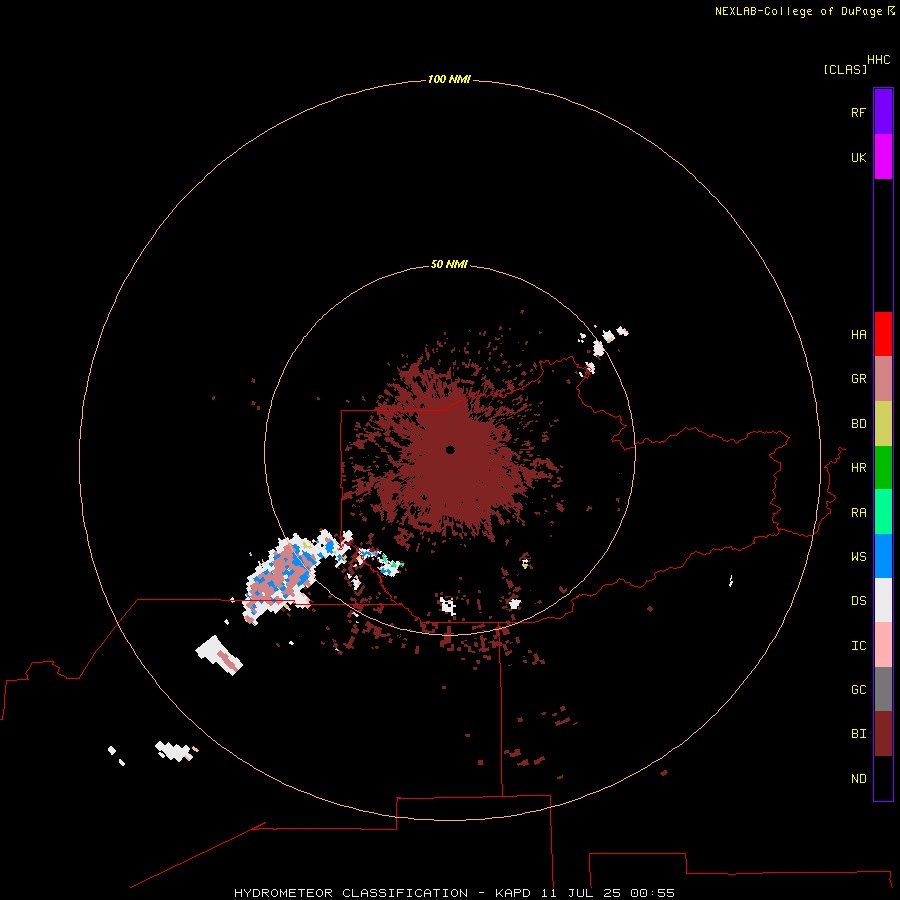Click the UK magenta legend swatch
This screenshot has height=900, width=900.
point(883,157)
